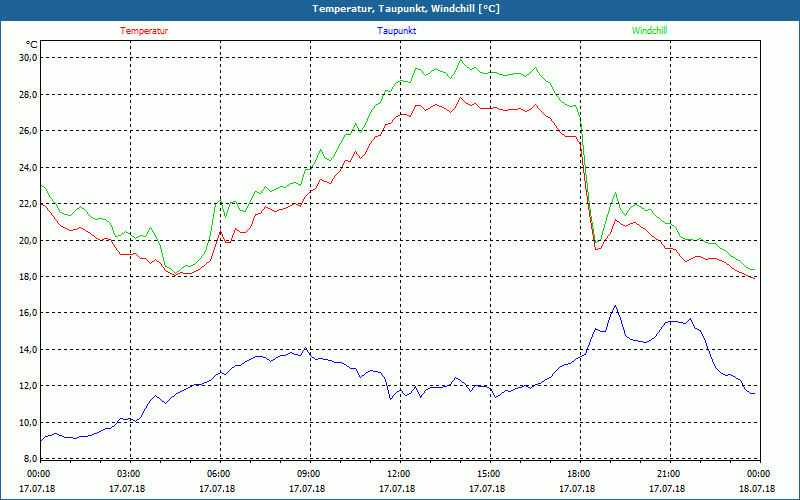The width and height of the screenshot is (800, 500).
Task: Click the 14,0 y-axis value label
Action: pos(26,349)
